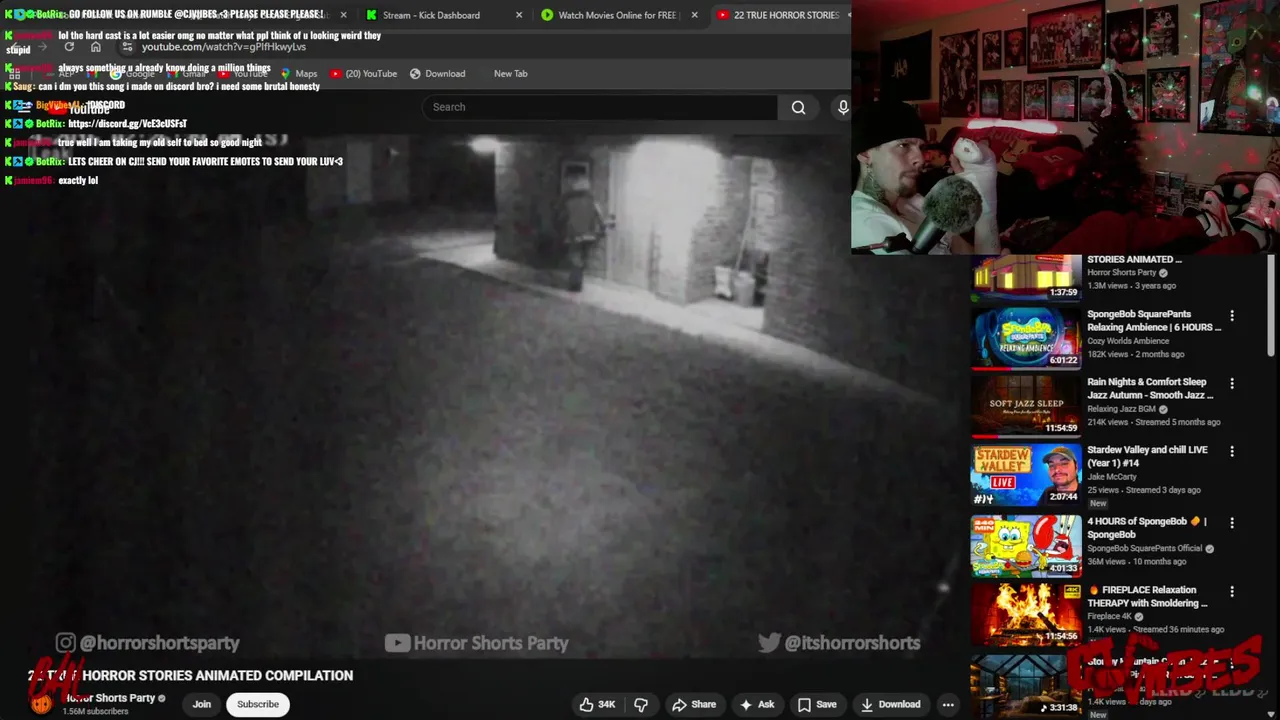Subscribe to Horror Shorts Party
1280x720 pixels.
coord(258,704)
